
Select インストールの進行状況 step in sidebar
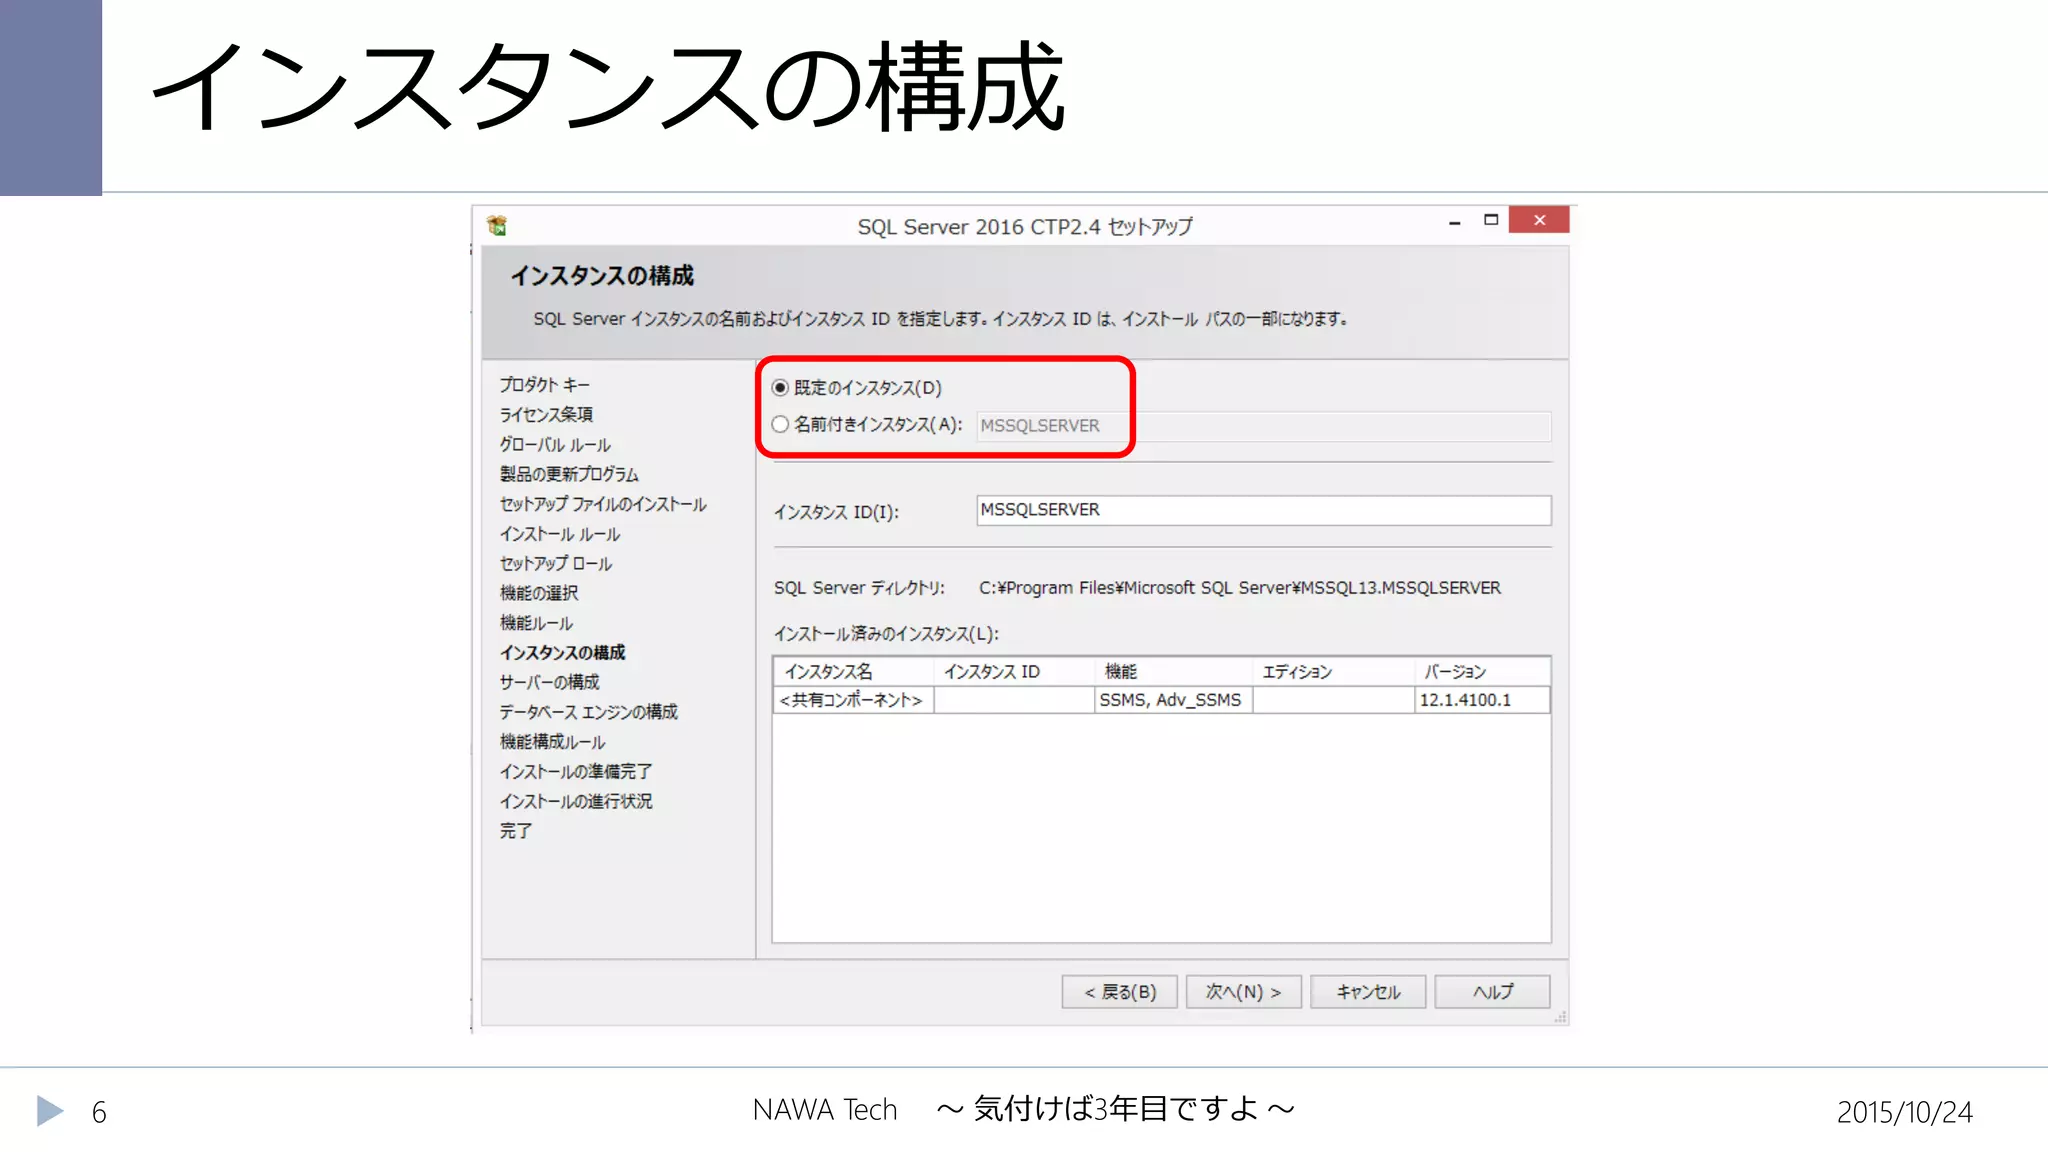pos(576,802)
